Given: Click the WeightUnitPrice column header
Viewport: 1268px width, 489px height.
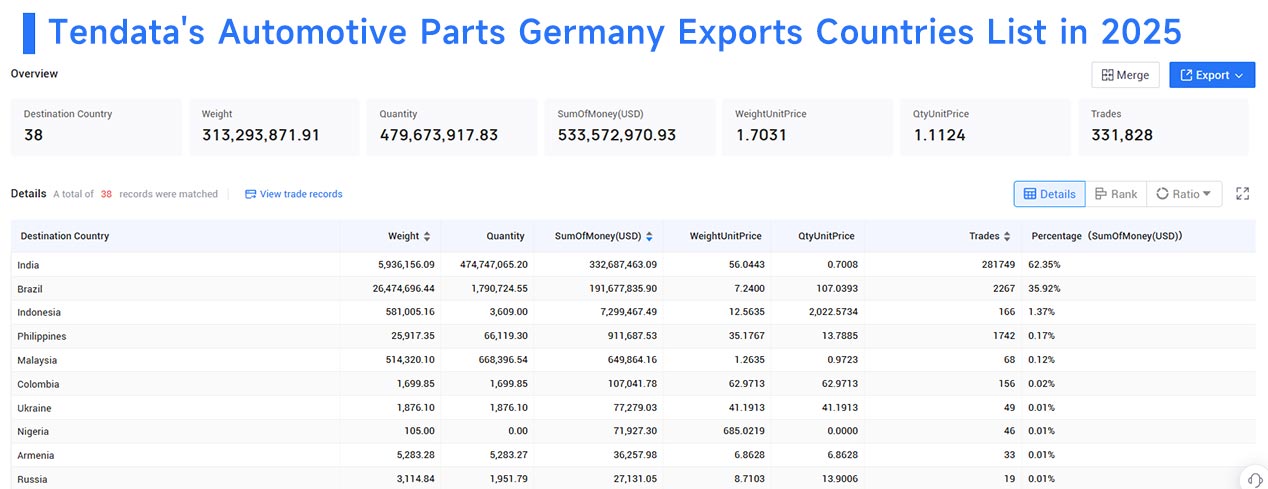Looking at the screenshot, I should coord(726,236).
